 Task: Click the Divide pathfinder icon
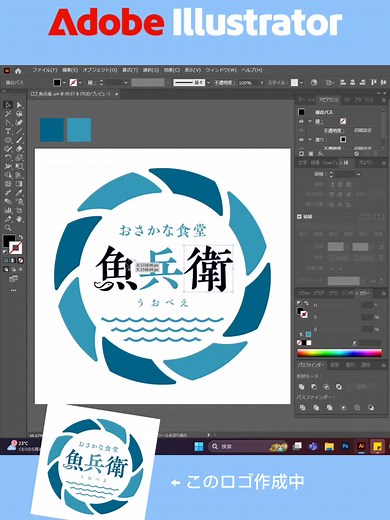point(302,407)
